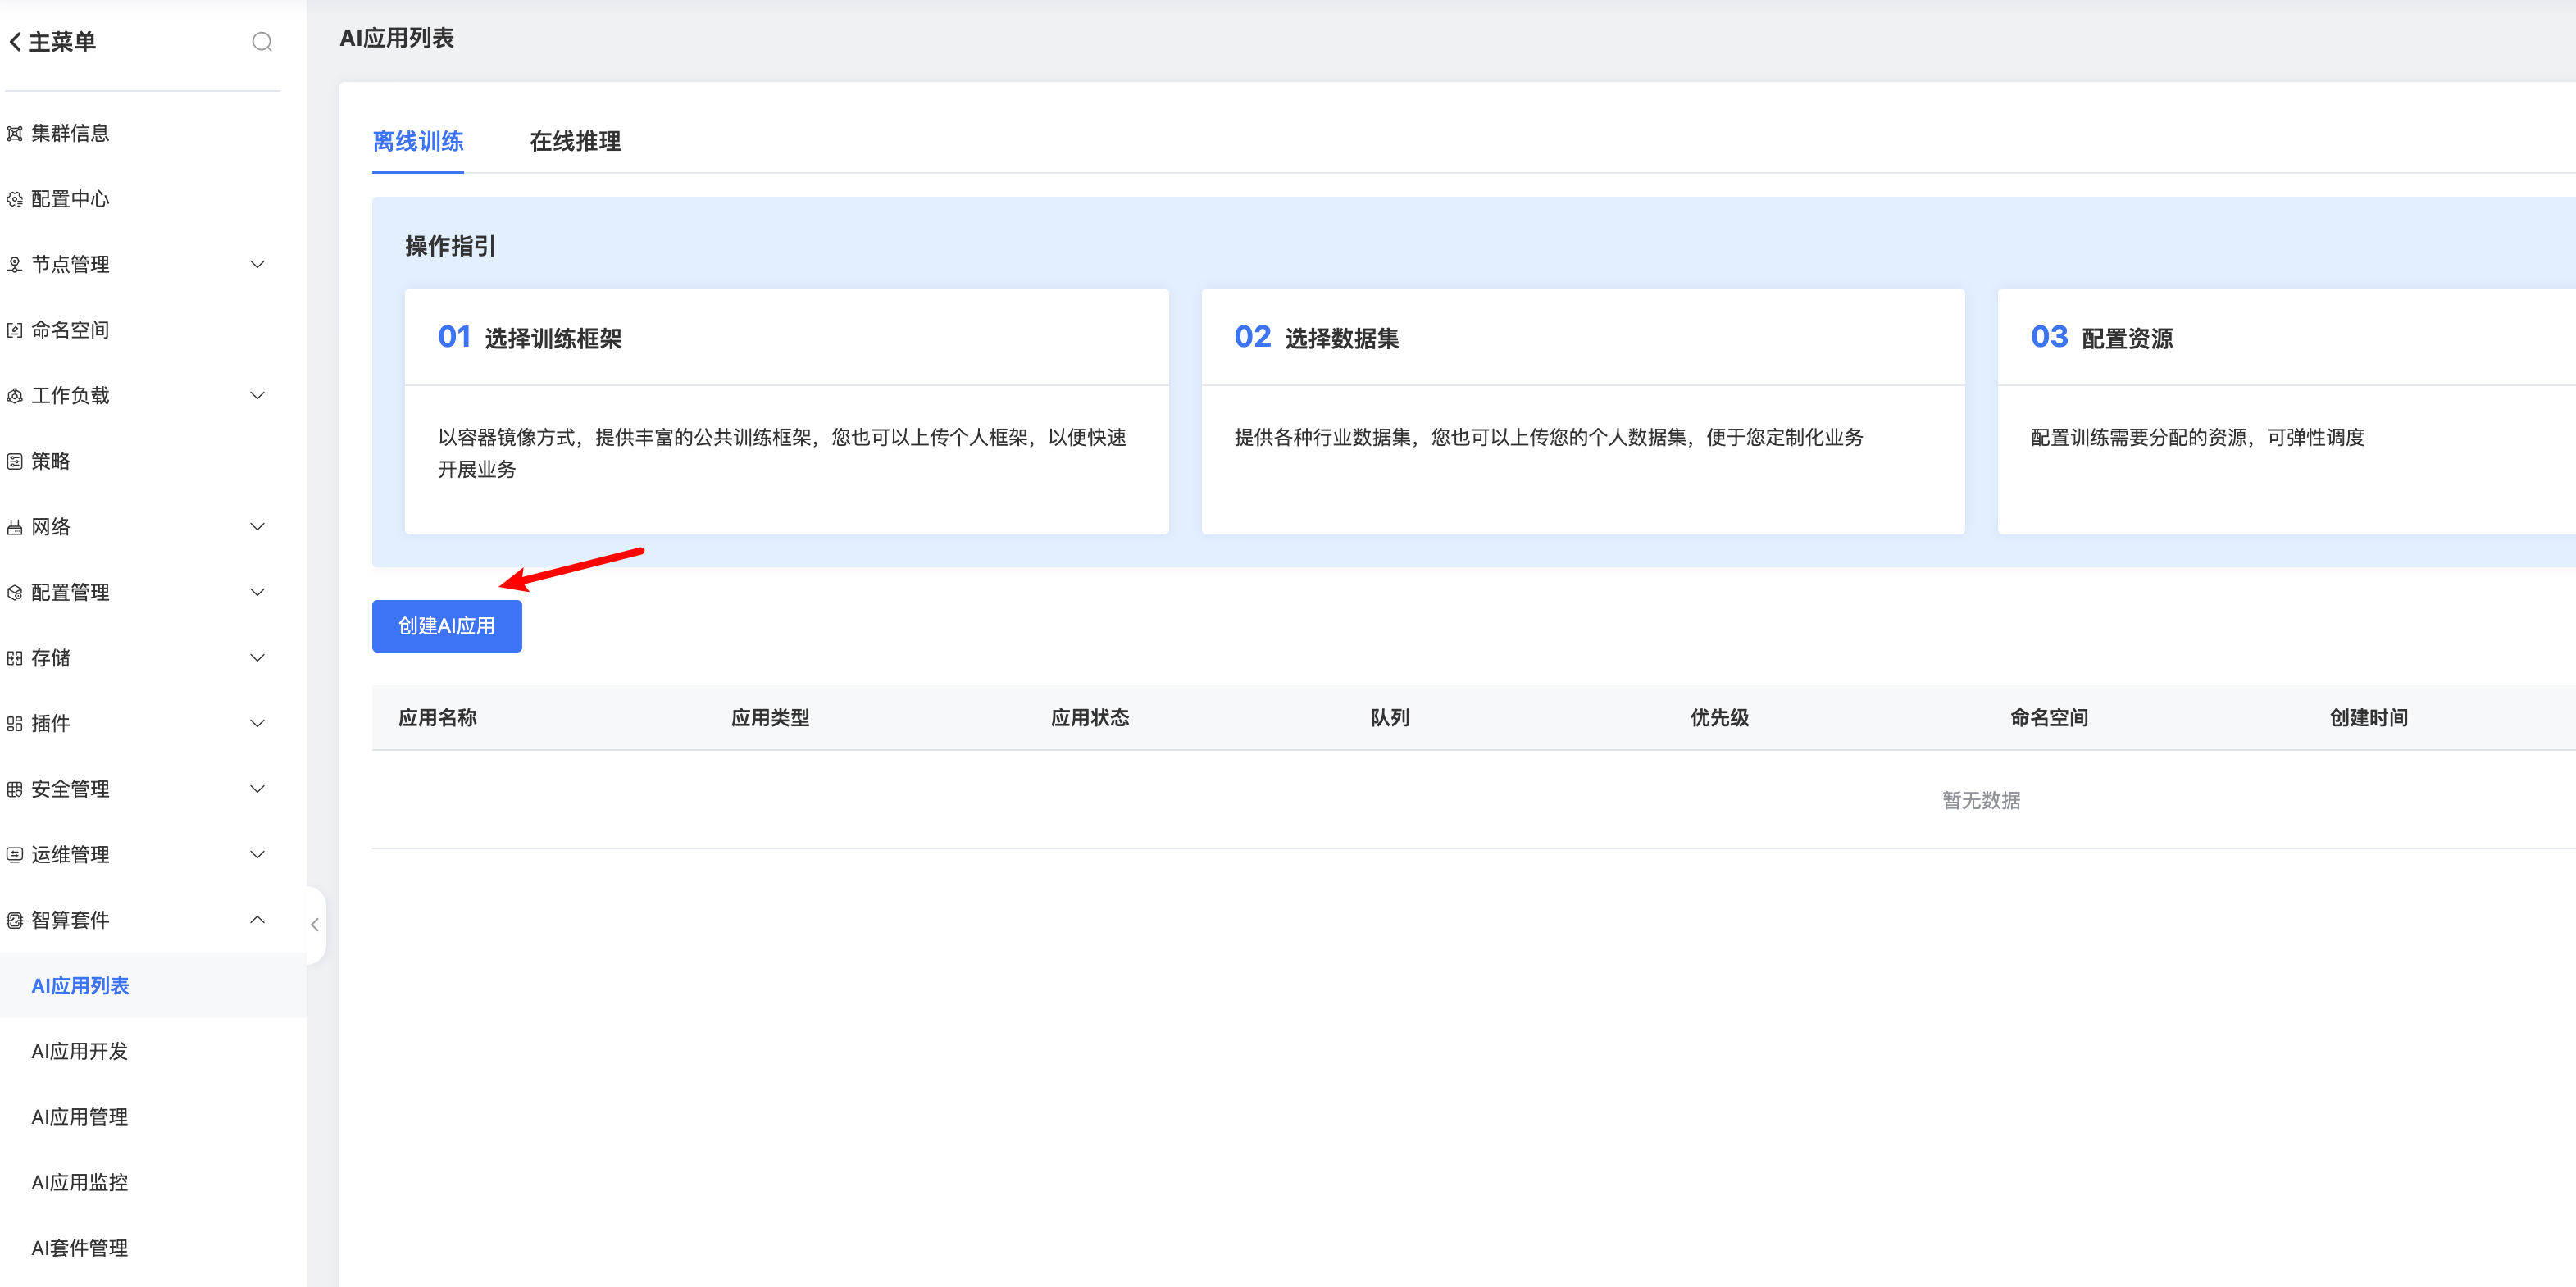Click the 智算套件 sidebar icon
2576x1287 pixels.
pos(15,920)
